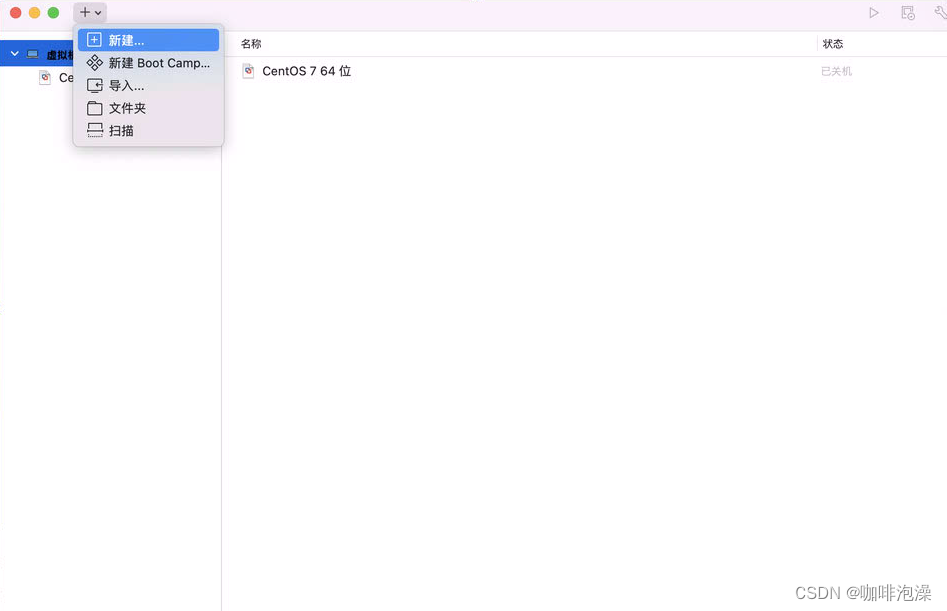Open the snapshot manager toolbar icon
This screenshot has width=947, height=611.
point(908,13)
